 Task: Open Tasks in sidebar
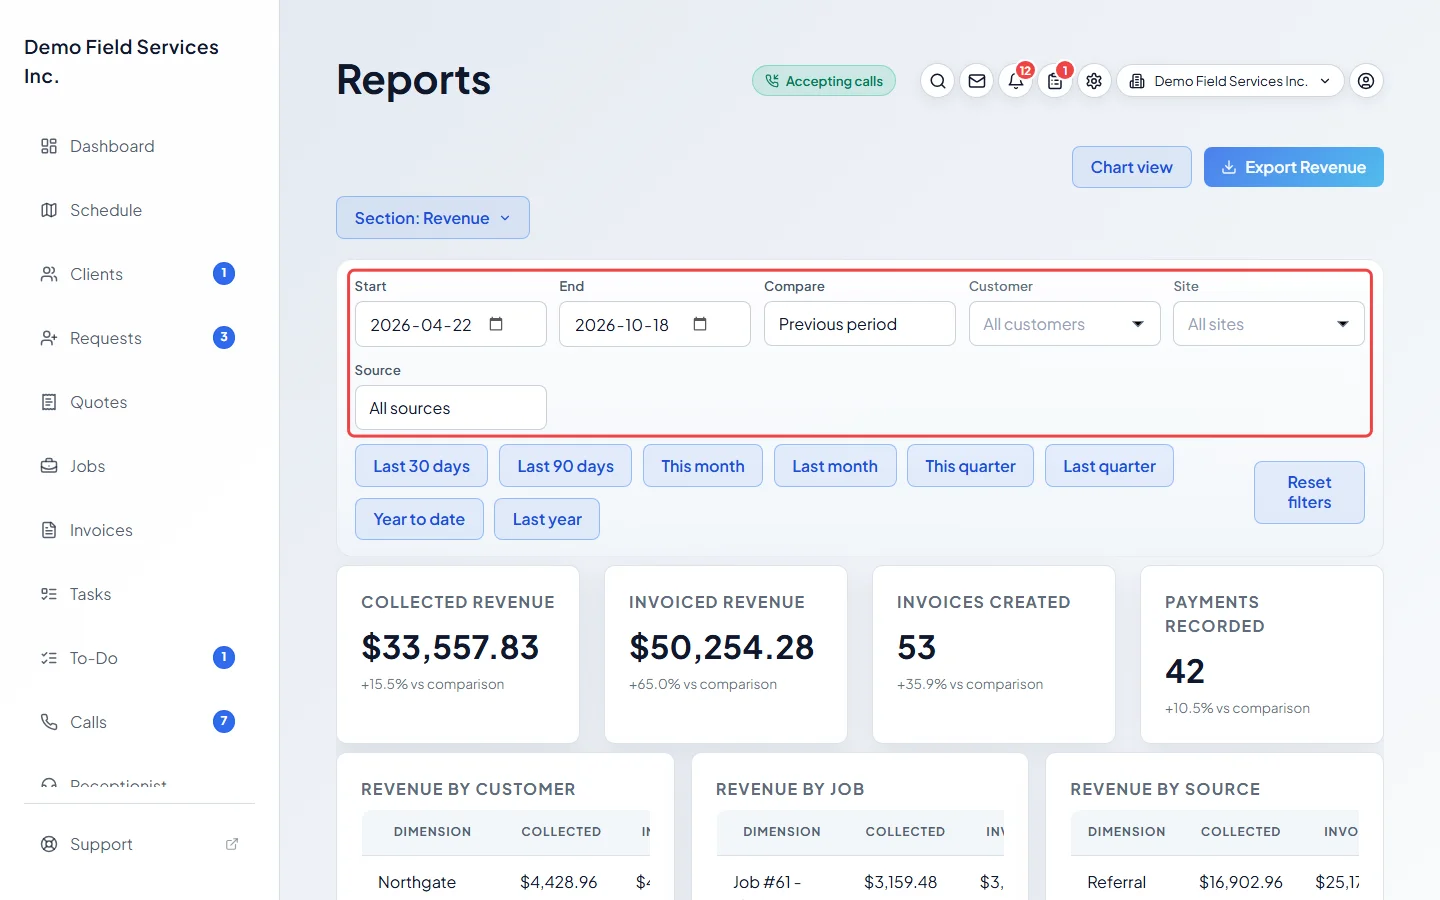(x=139, y=594)
